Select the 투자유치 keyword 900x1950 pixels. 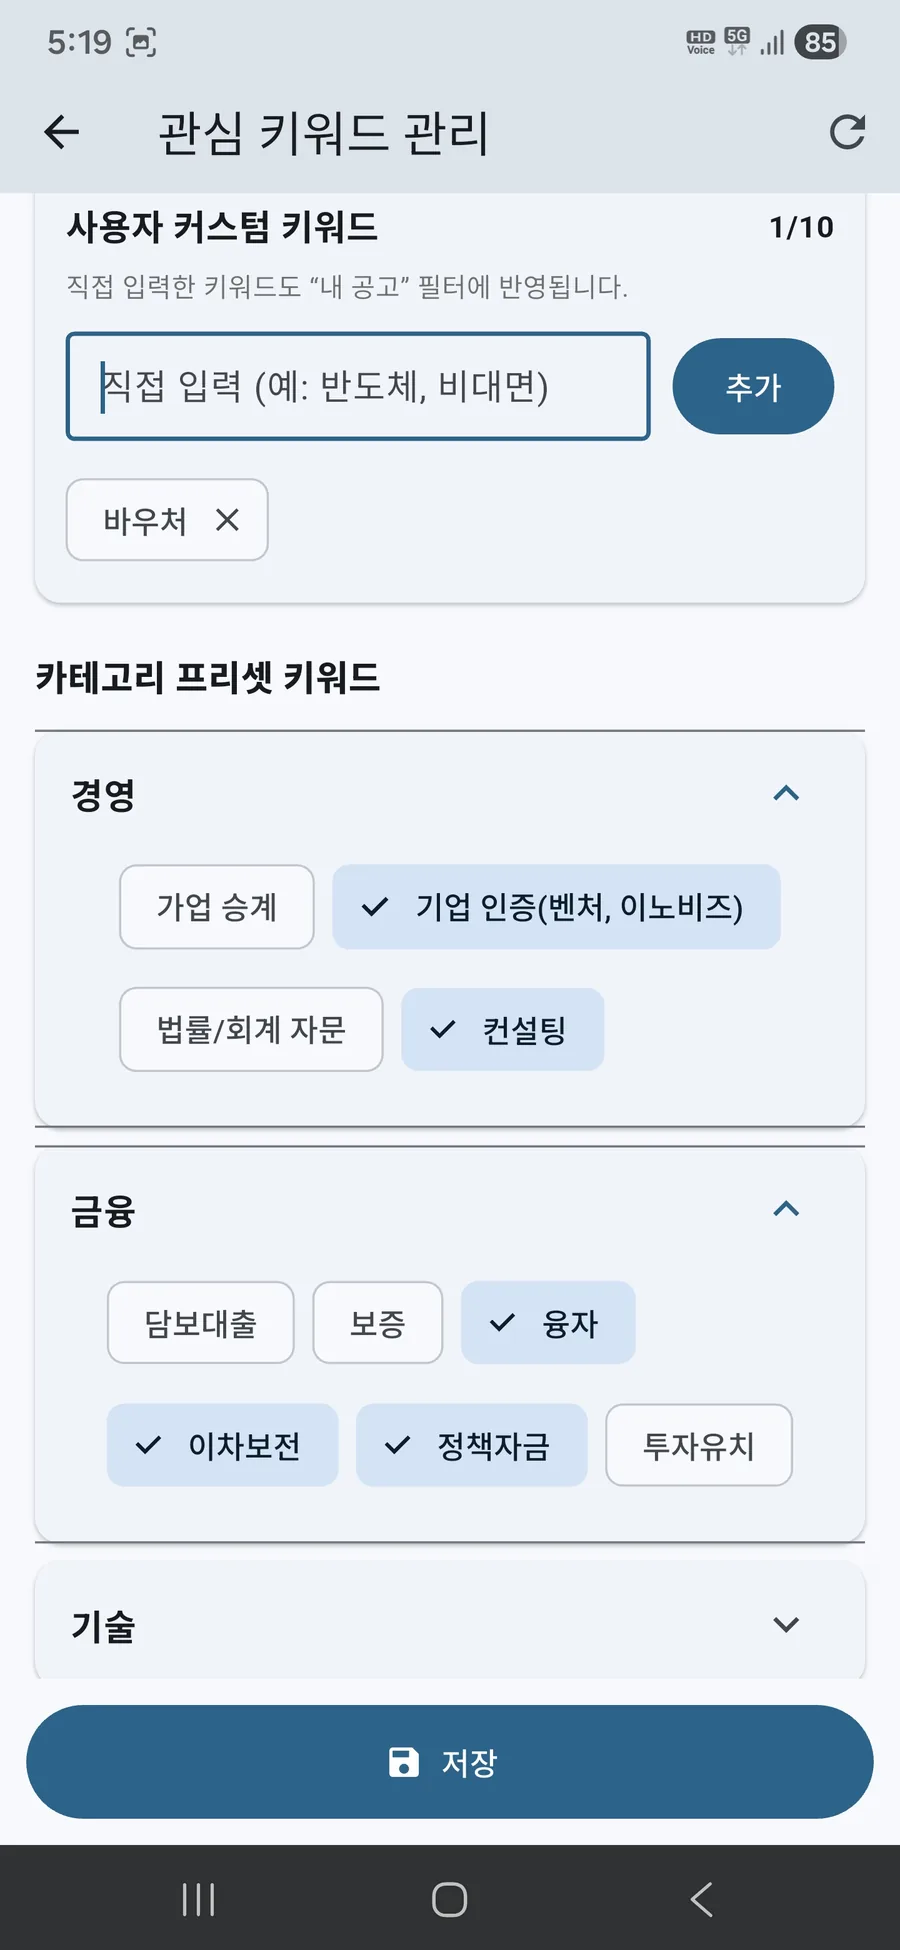click(698, 1445)
